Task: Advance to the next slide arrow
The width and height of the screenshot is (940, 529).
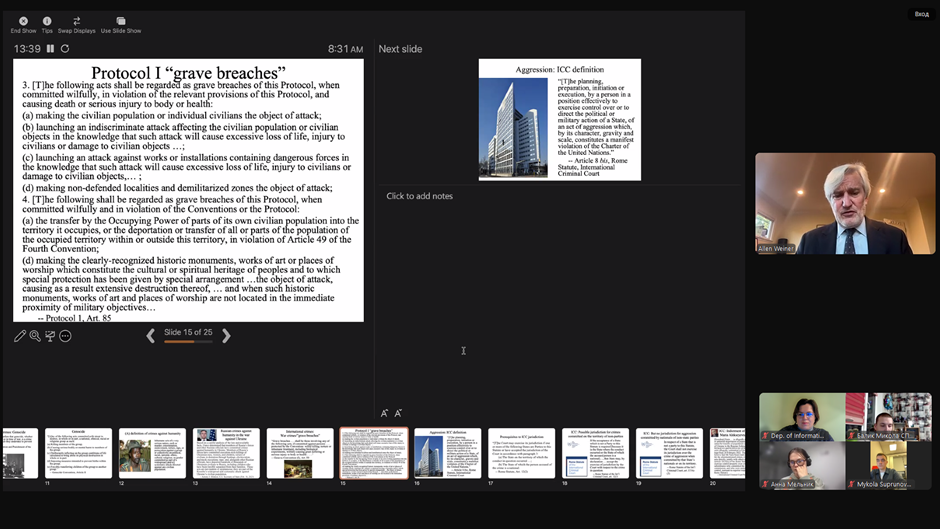Action: click(x=226, y=336)
